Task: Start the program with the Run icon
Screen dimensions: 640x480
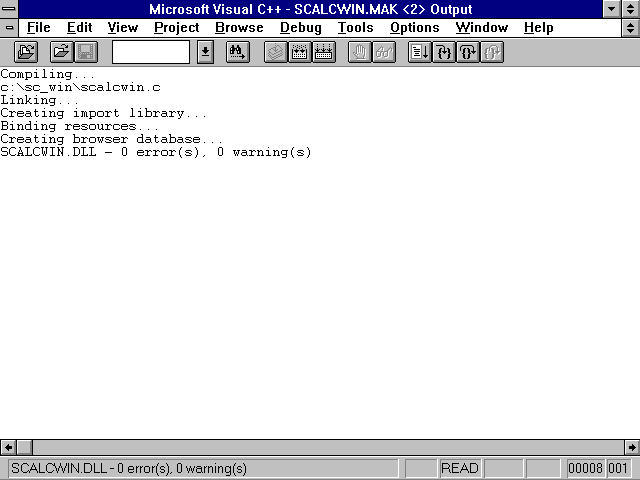Action: tap(420, 52)
